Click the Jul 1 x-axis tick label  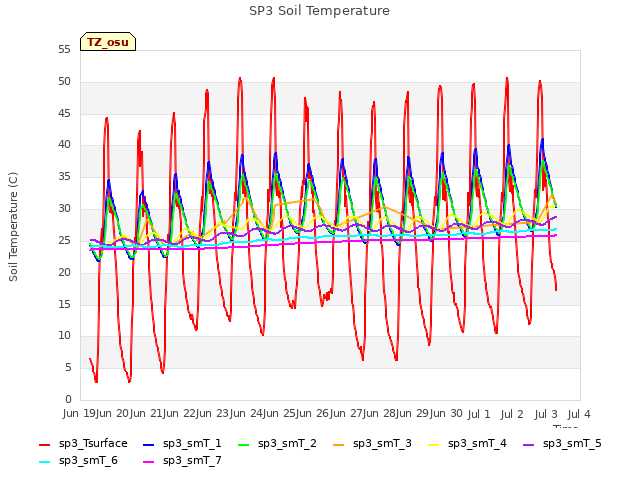tap(479, 415)
